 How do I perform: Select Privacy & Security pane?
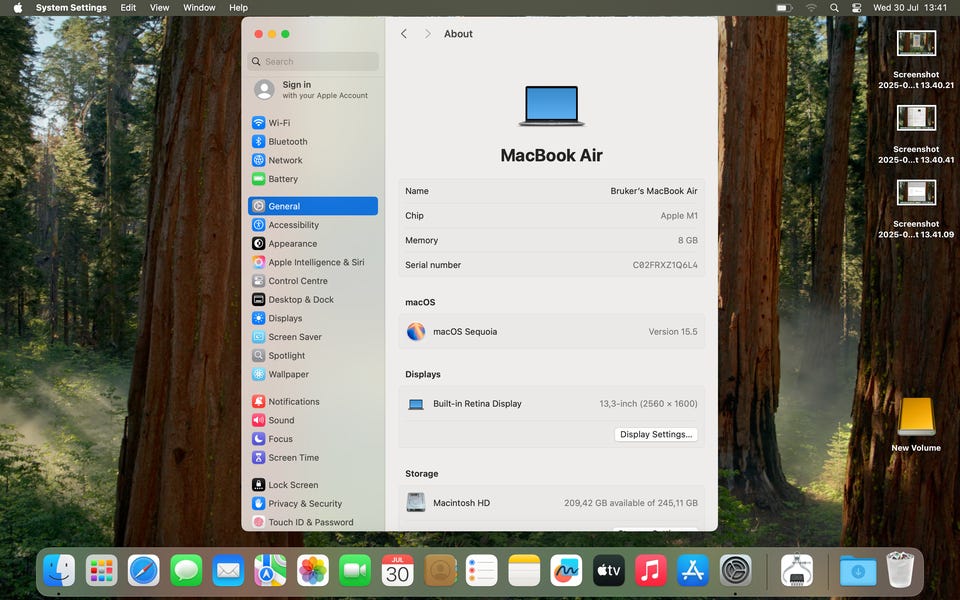304,504
